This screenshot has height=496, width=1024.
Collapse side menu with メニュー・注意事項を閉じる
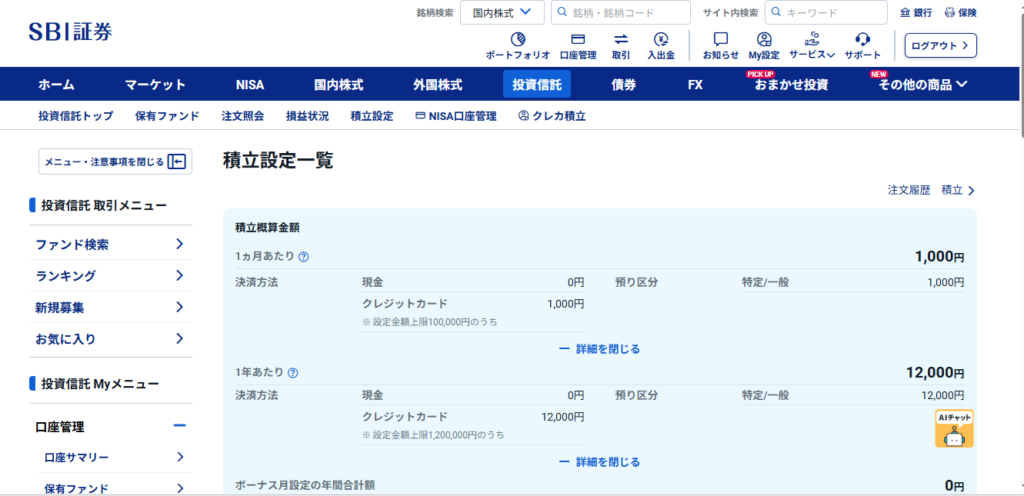coord(115,162)
